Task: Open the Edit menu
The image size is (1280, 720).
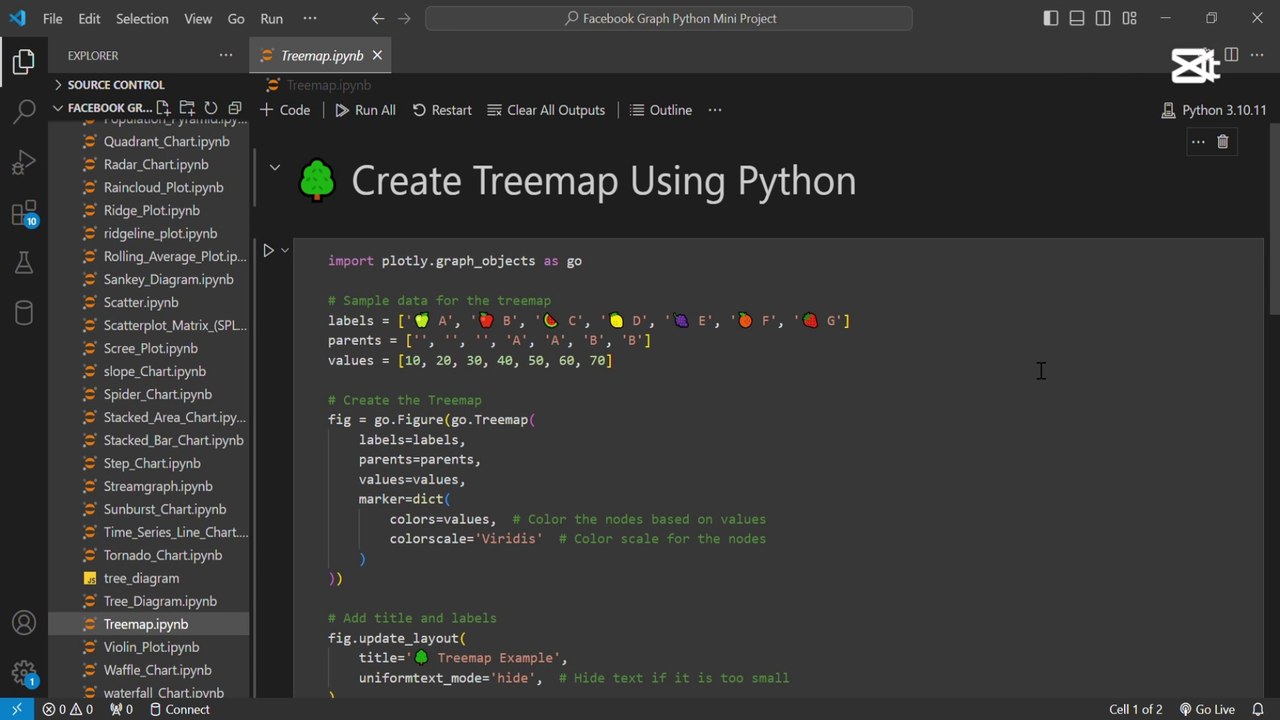Action: (x=89, y=18)
